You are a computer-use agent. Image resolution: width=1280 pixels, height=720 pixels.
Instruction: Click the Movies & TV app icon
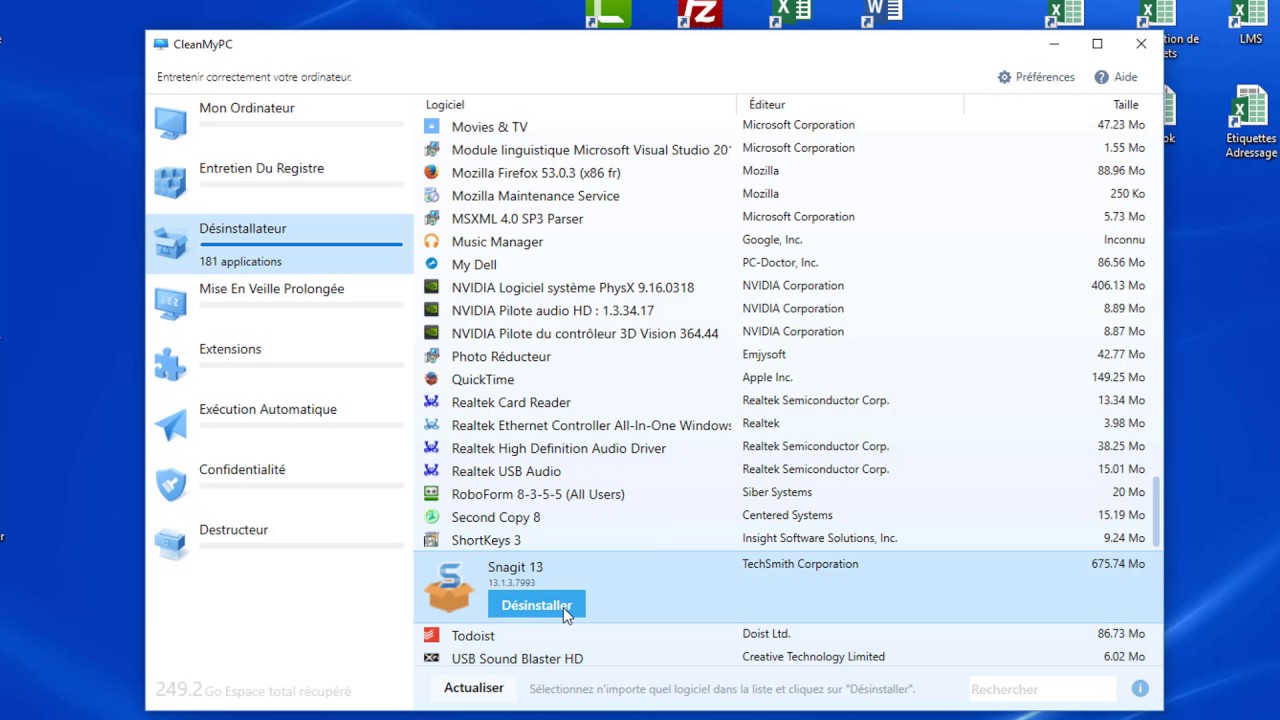pos(431,126)
